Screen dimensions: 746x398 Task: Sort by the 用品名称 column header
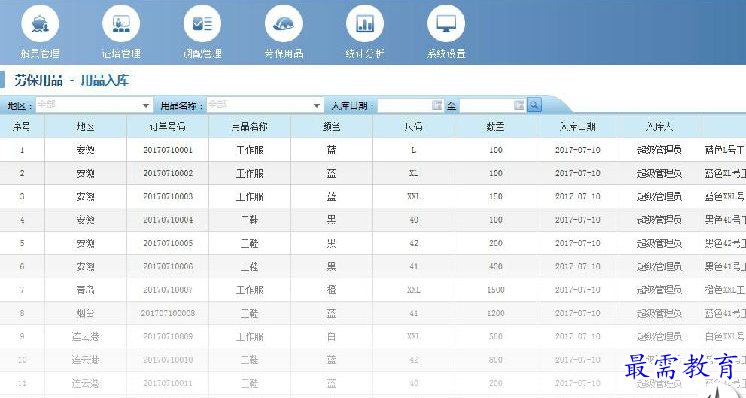click(x=249, y=126)
